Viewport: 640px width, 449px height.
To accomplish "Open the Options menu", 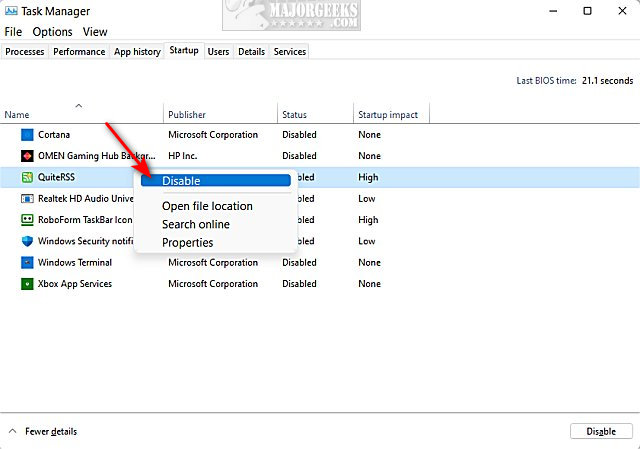I will point(52,32).
